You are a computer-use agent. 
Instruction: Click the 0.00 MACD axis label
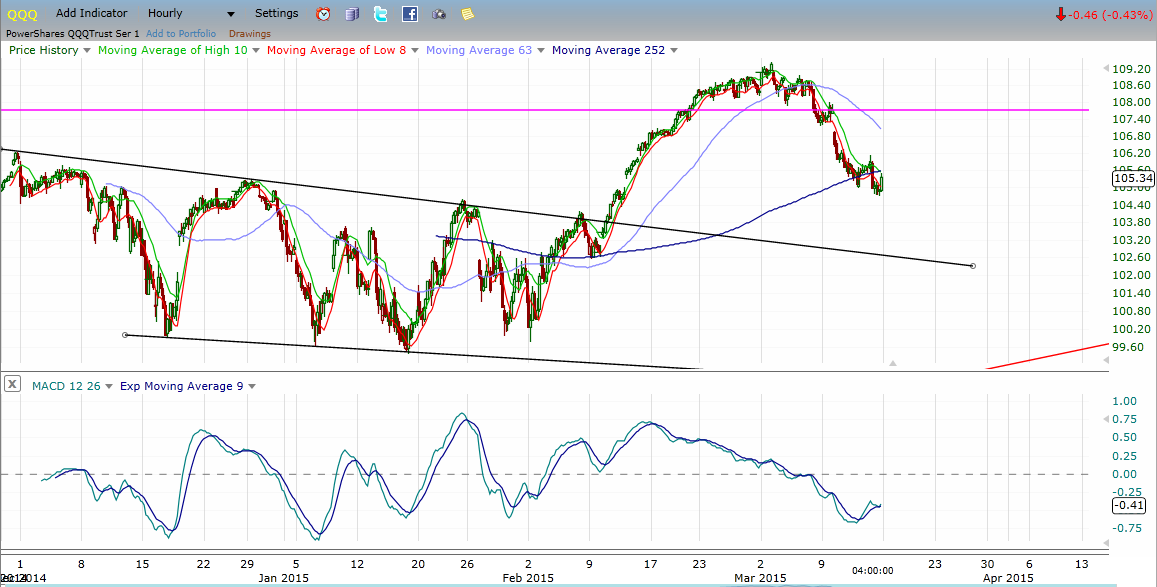(1125, 474)
